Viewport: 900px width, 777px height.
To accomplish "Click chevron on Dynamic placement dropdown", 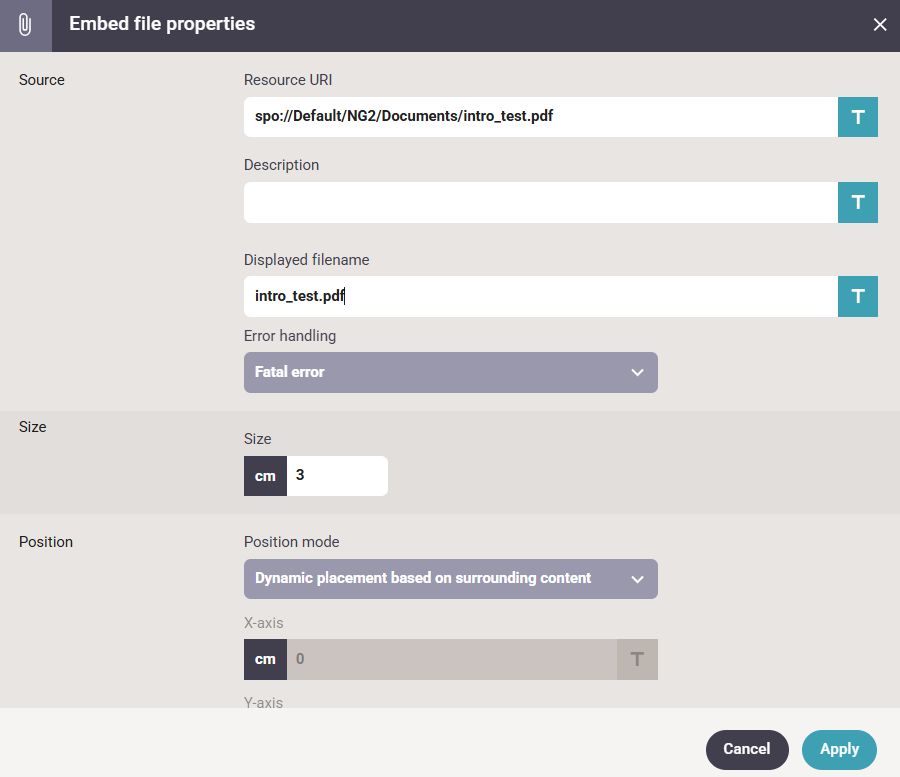I will [x=637, y=579].
